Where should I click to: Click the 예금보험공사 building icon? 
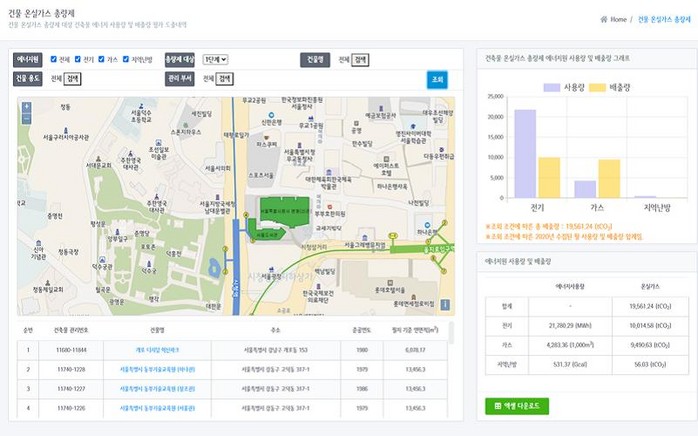click(381, 109)
